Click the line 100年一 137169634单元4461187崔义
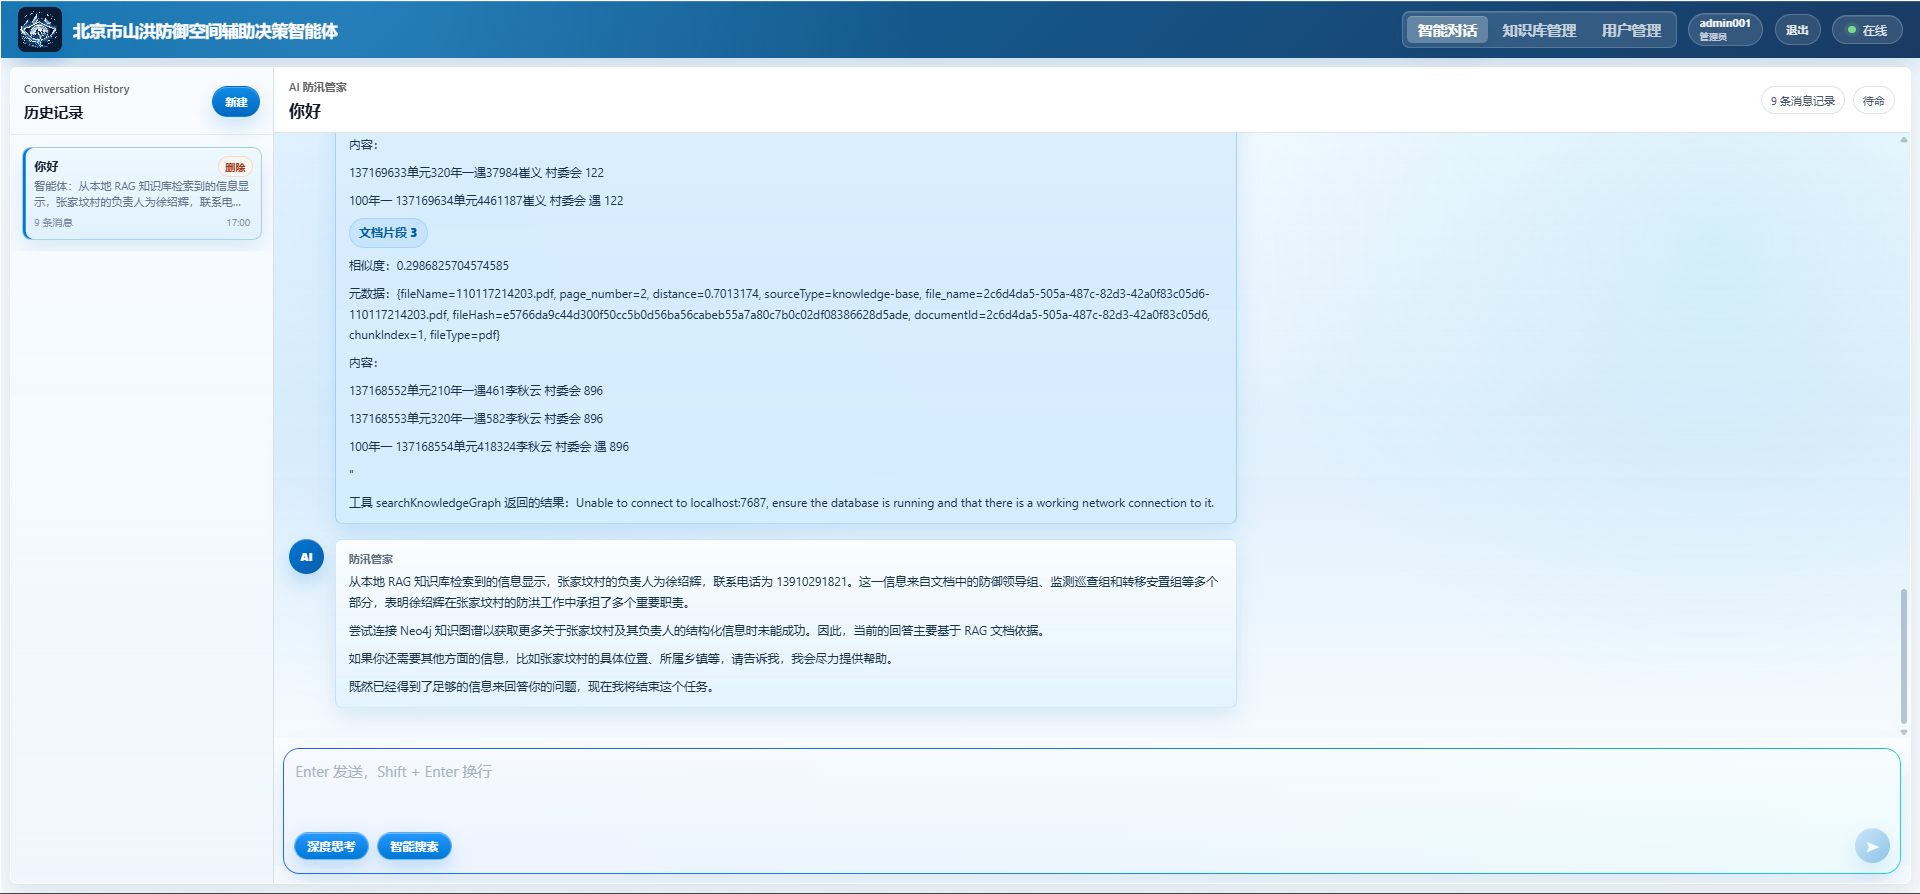1920x894 pixels. [x=486, y=201]
